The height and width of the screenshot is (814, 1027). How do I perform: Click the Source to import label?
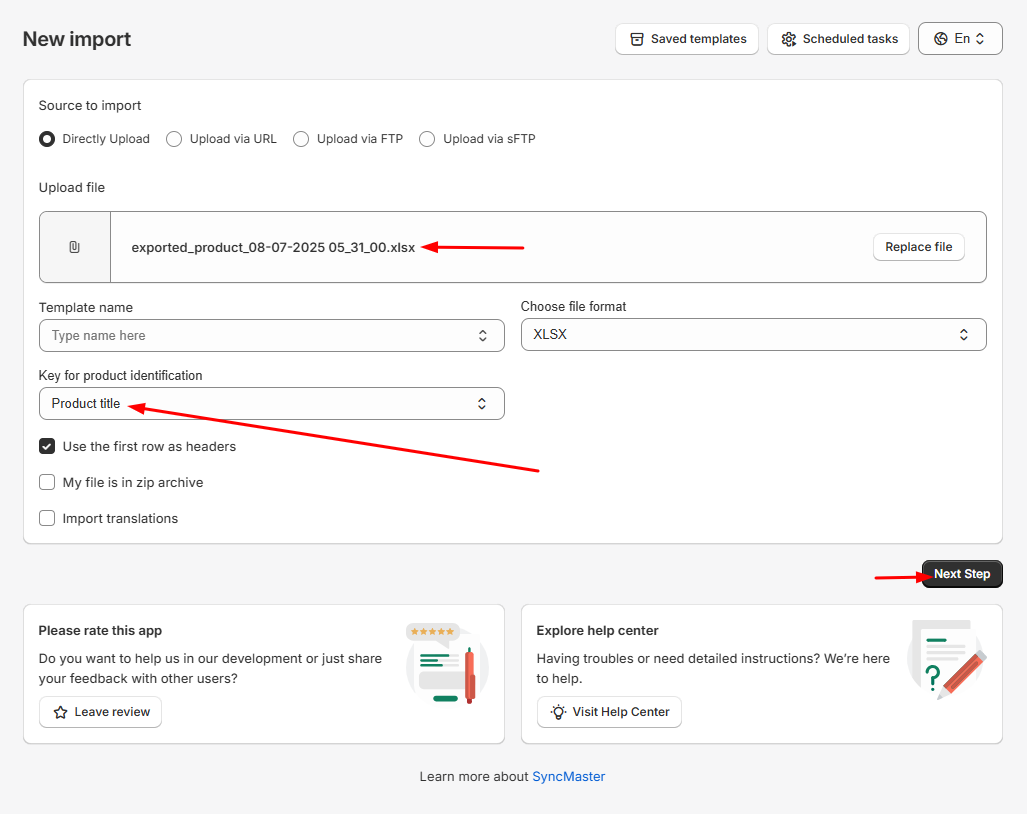pos(90,105)
